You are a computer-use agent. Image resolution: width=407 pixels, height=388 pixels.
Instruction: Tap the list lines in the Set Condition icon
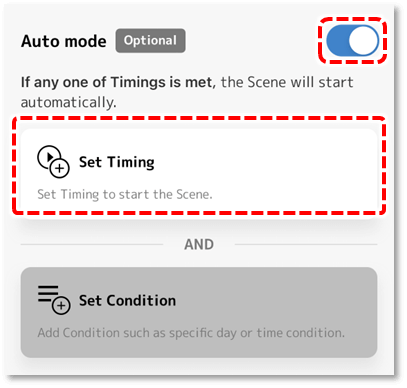(x=48, y=293)
